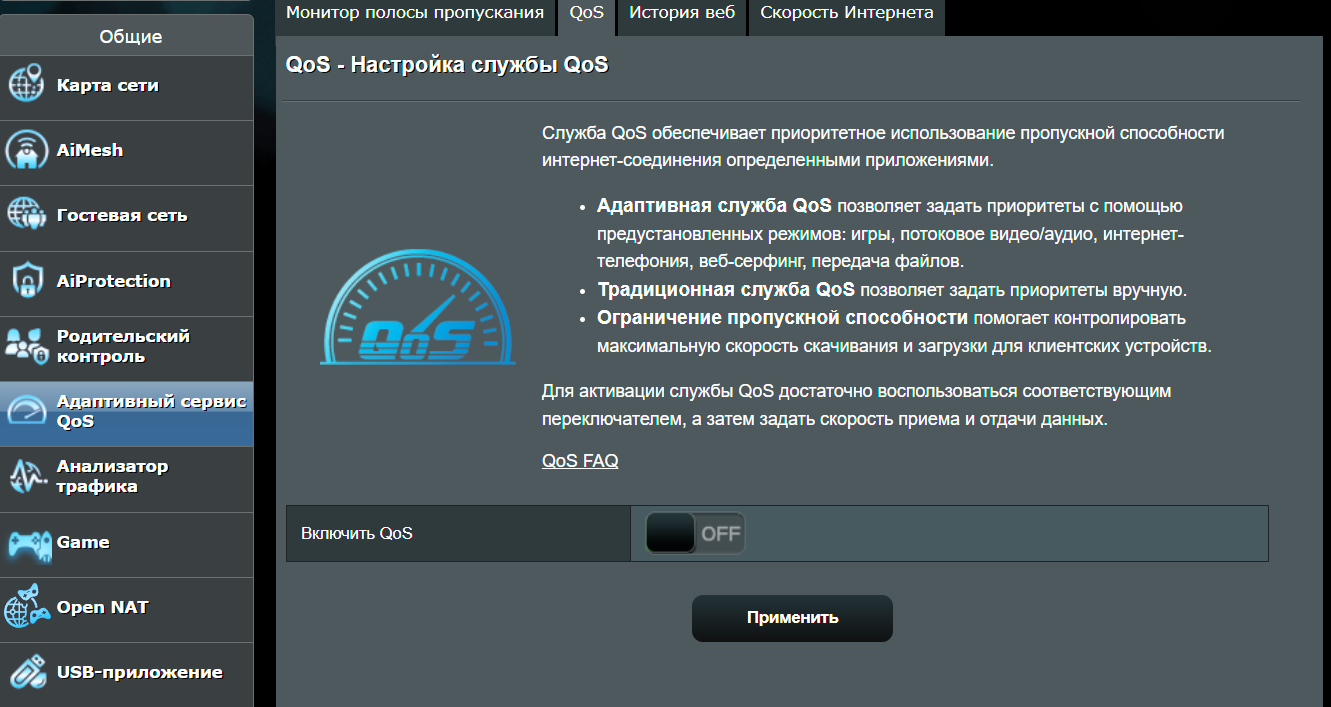Click the Ограничение пропускной способности bold text
The height and width of the screenshot is (707, 1331).
tap(782, 318)
